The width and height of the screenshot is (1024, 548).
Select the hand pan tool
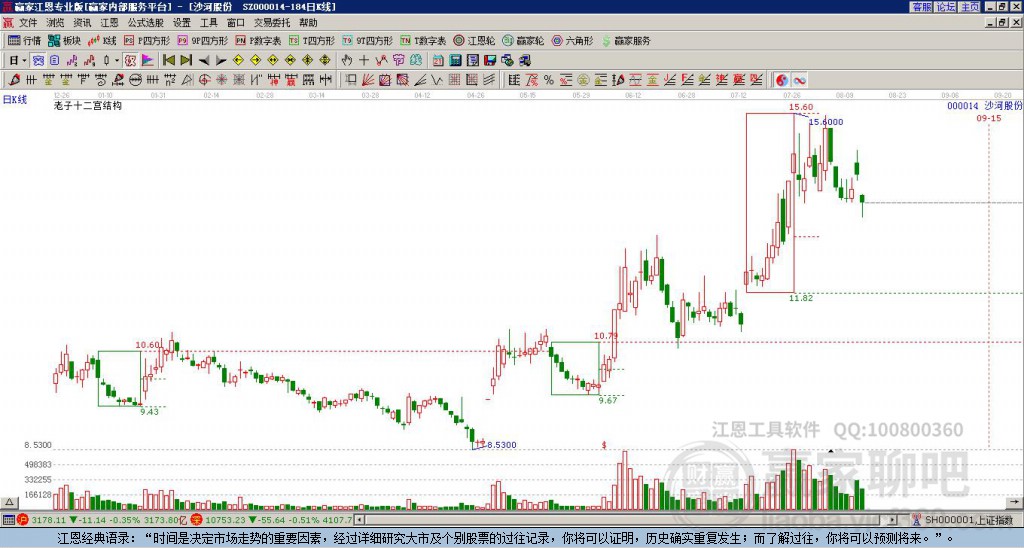pos(346,61)
